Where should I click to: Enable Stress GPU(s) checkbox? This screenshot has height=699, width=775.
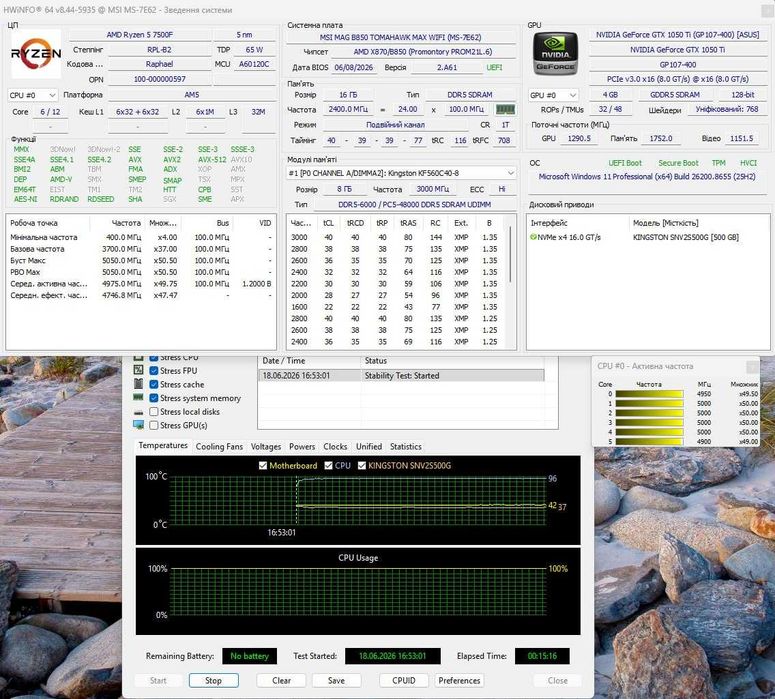coord(154,425)
